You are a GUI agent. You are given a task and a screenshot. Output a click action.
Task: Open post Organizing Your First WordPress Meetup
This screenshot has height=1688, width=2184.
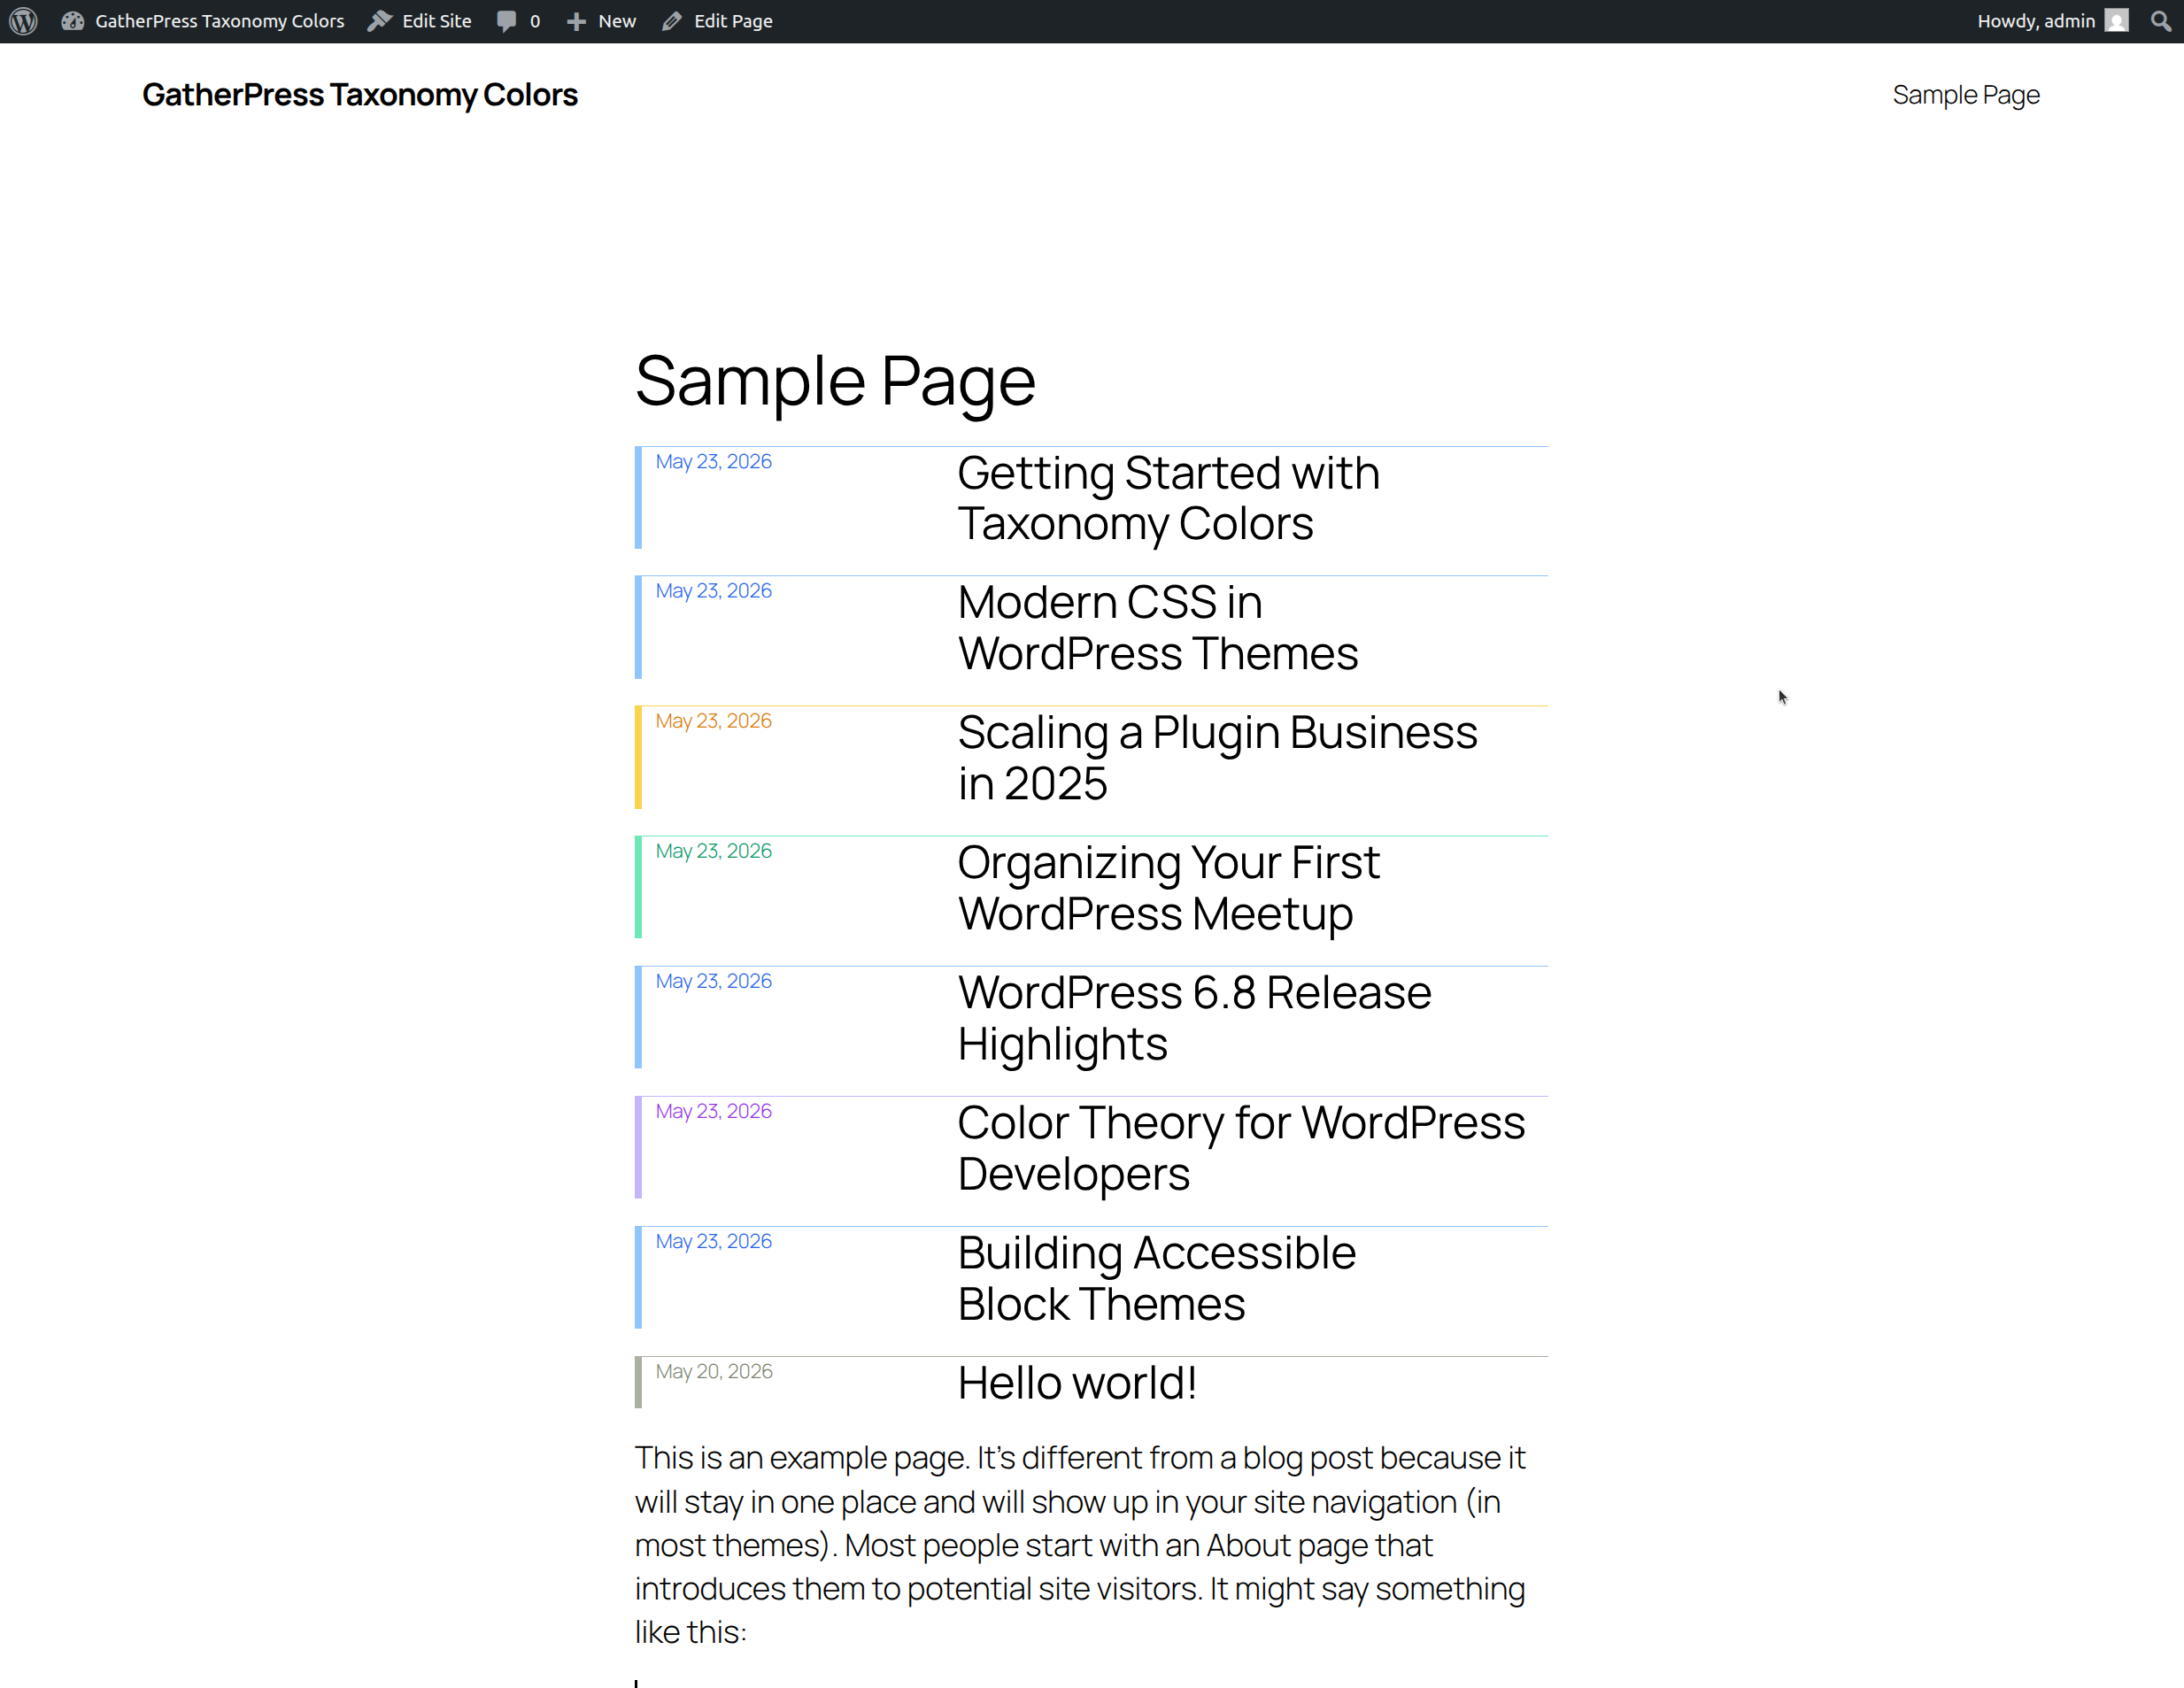coord(1168,888)
